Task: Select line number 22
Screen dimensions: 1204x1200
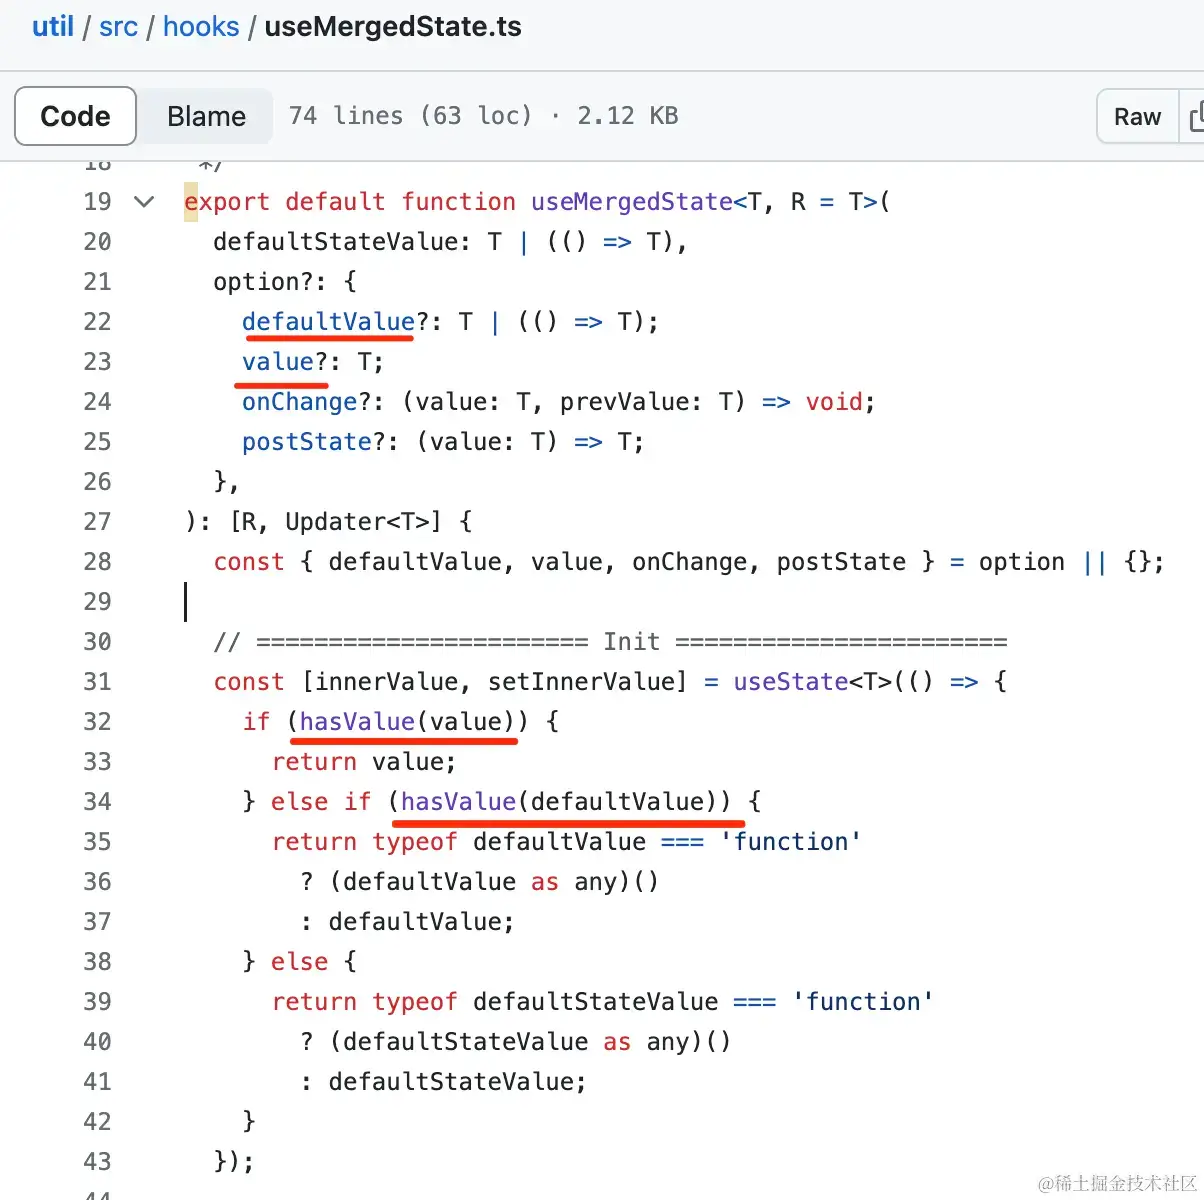Action: [x=97, y=322]
